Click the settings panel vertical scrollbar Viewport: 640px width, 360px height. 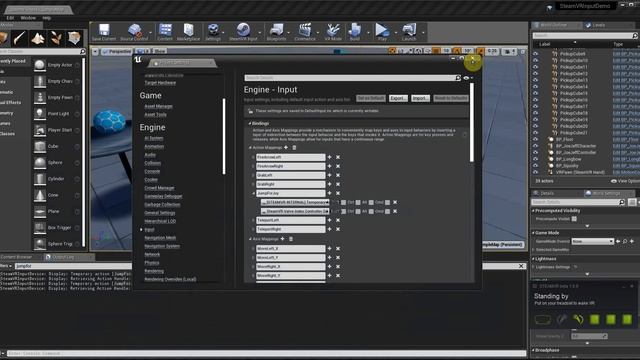(x=472, y=122)
